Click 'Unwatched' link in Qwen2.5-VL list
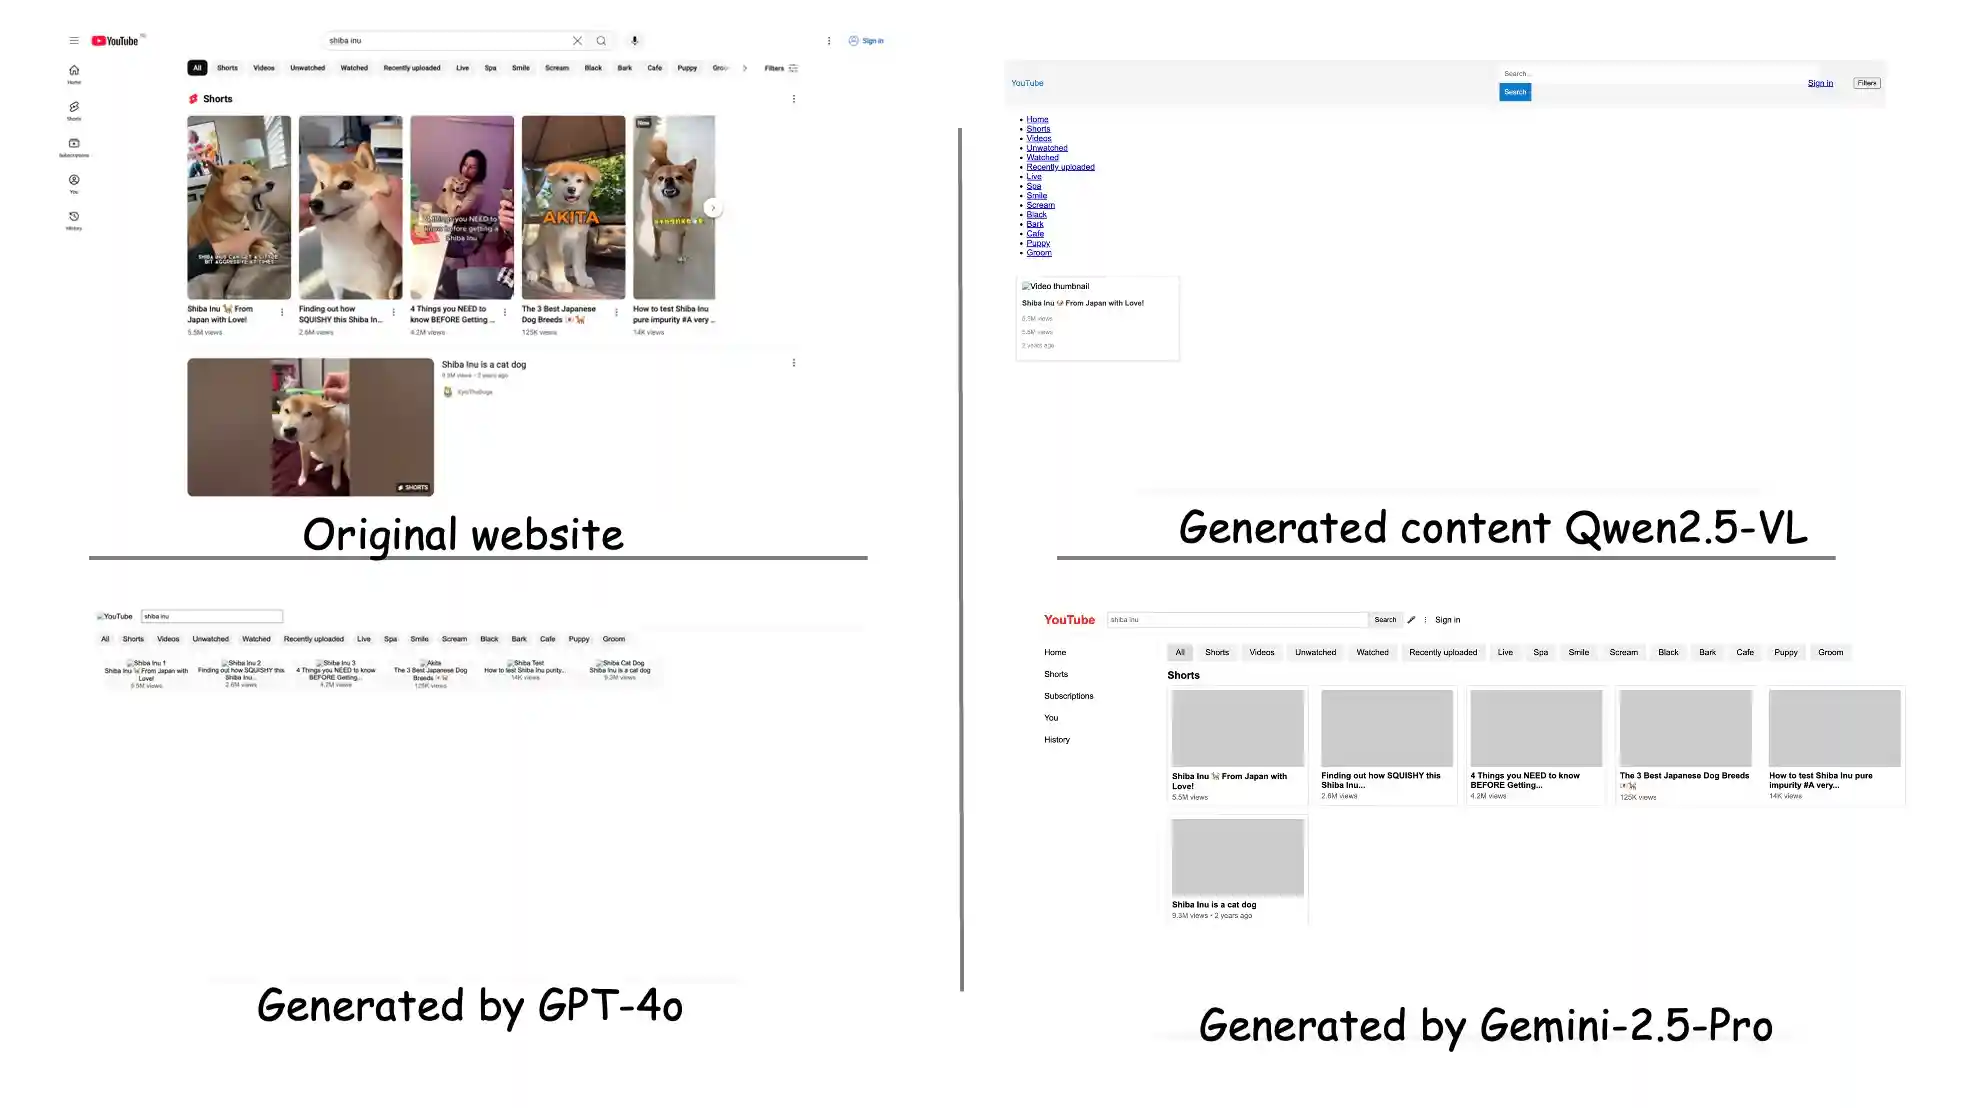The width and height of the screenshot is (1972, 1108). tap(1046, 148)
